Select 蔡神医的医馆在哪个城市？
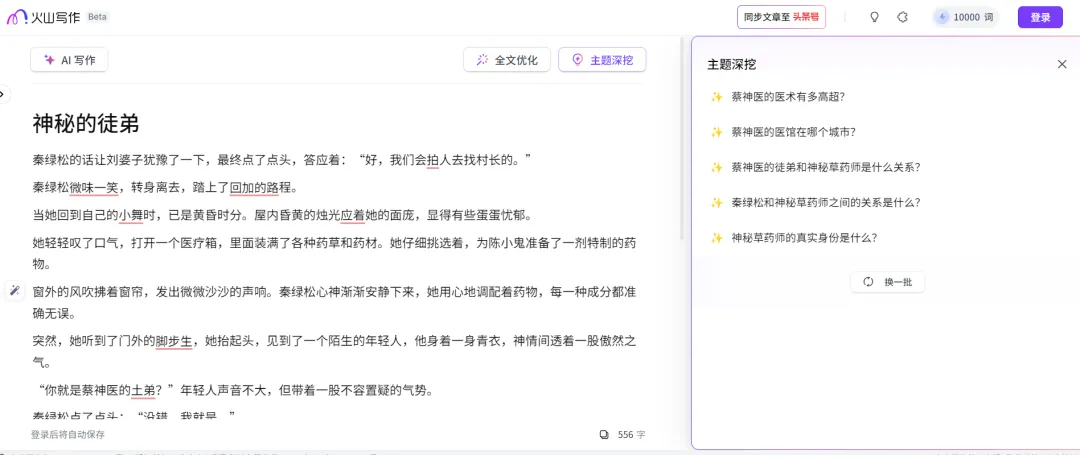This screenshot has width=1080, height=455. pyautogui.click(x=793, y=132)
